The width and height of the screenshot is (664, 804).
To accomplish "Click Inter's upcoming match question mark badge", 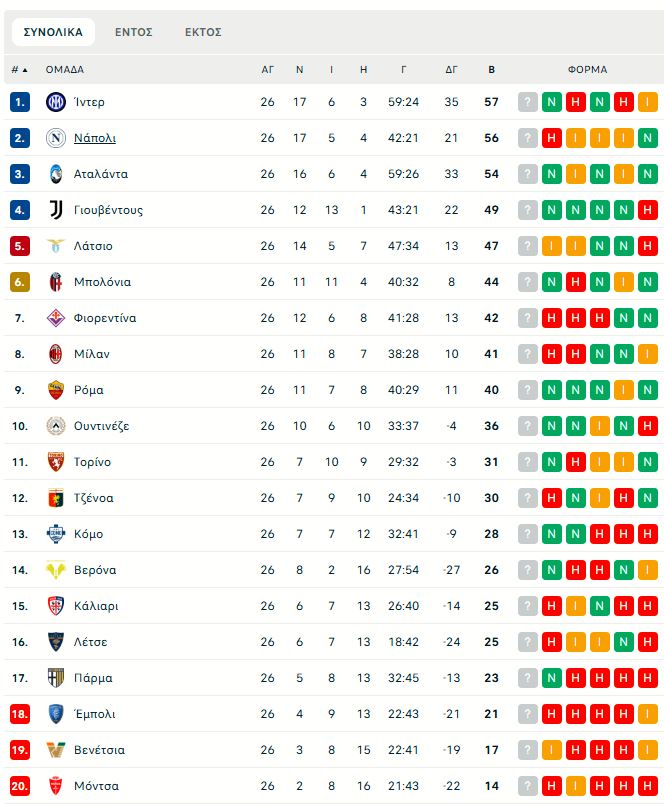I will 528,102.
